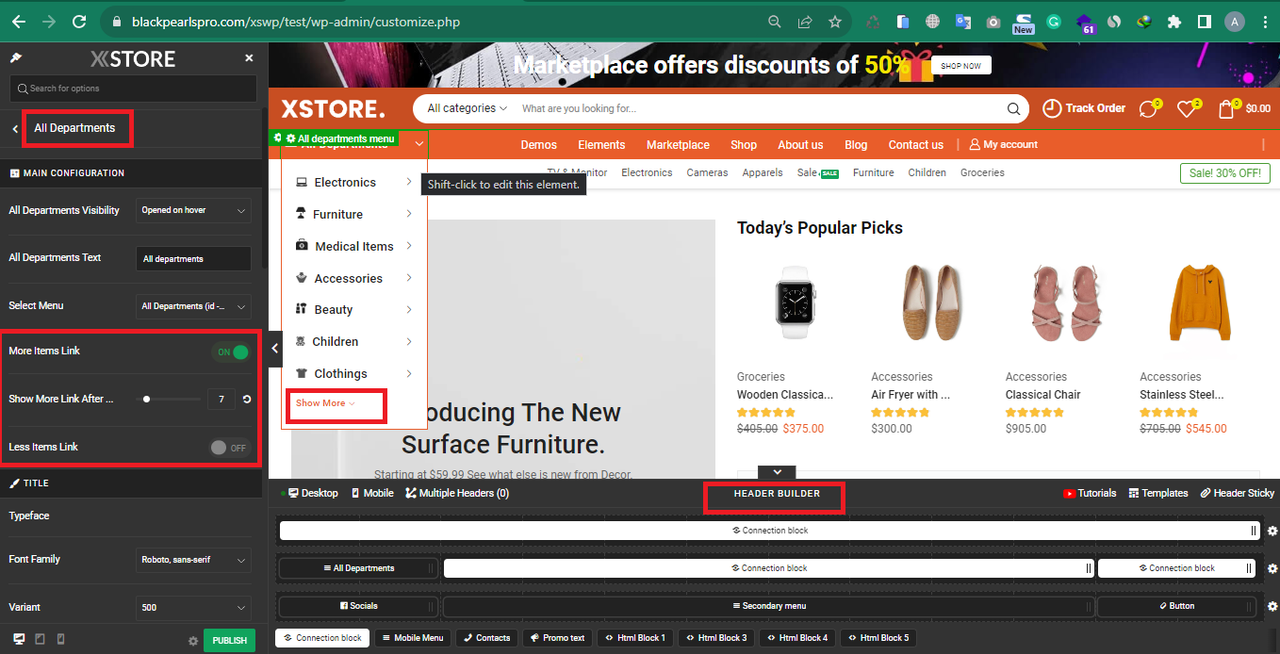Image resolution: width=1280 pixels, height=654 pixels.
Task: Collapse the customizer sidebar arrow
Action: click(x=275, y=348)
